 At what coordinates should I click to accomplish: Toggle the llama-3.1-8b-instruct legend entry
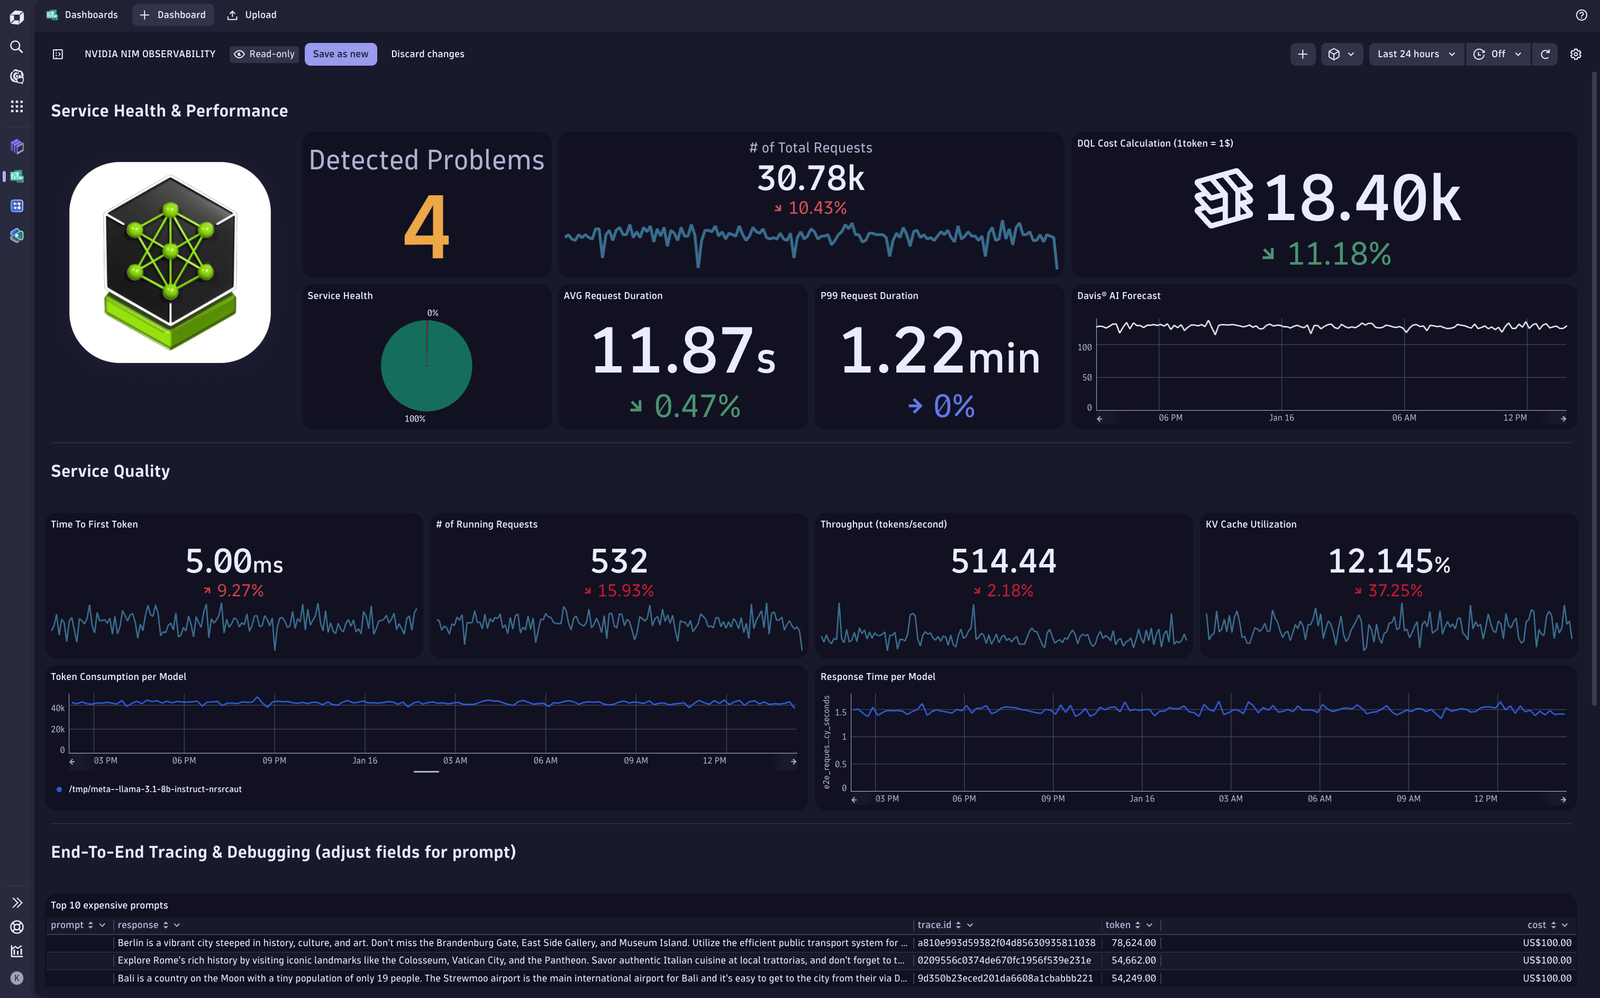coord(150,789)
